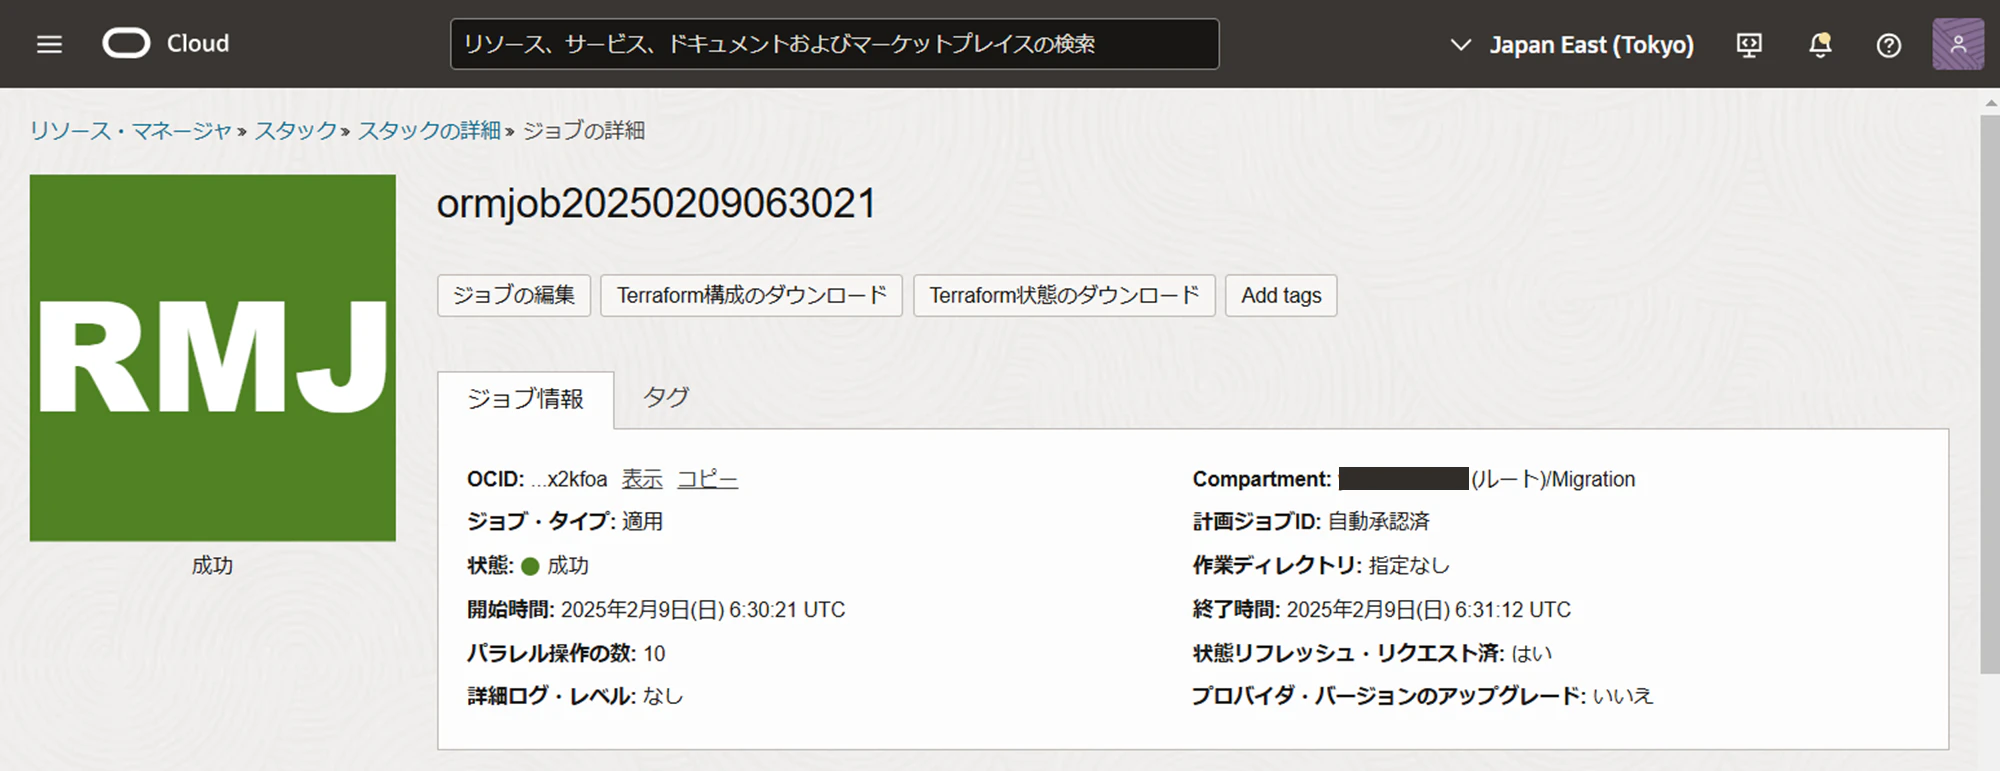Switch to the タグ tab

point(666,398)
